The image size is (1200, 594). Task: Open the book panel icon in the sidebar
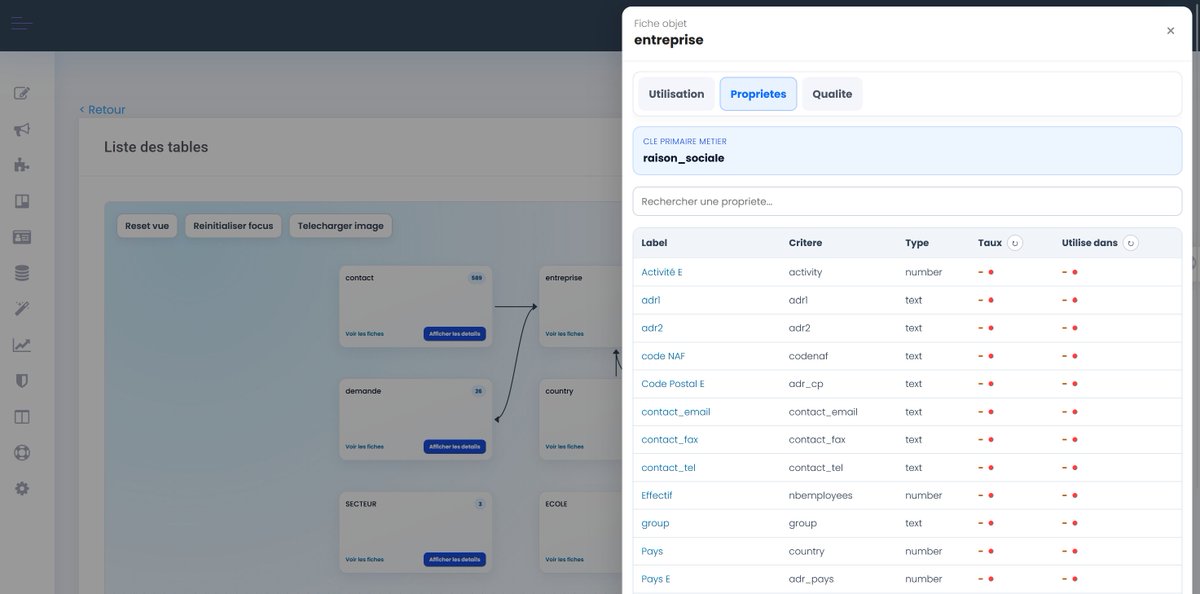tap(22, 201)
